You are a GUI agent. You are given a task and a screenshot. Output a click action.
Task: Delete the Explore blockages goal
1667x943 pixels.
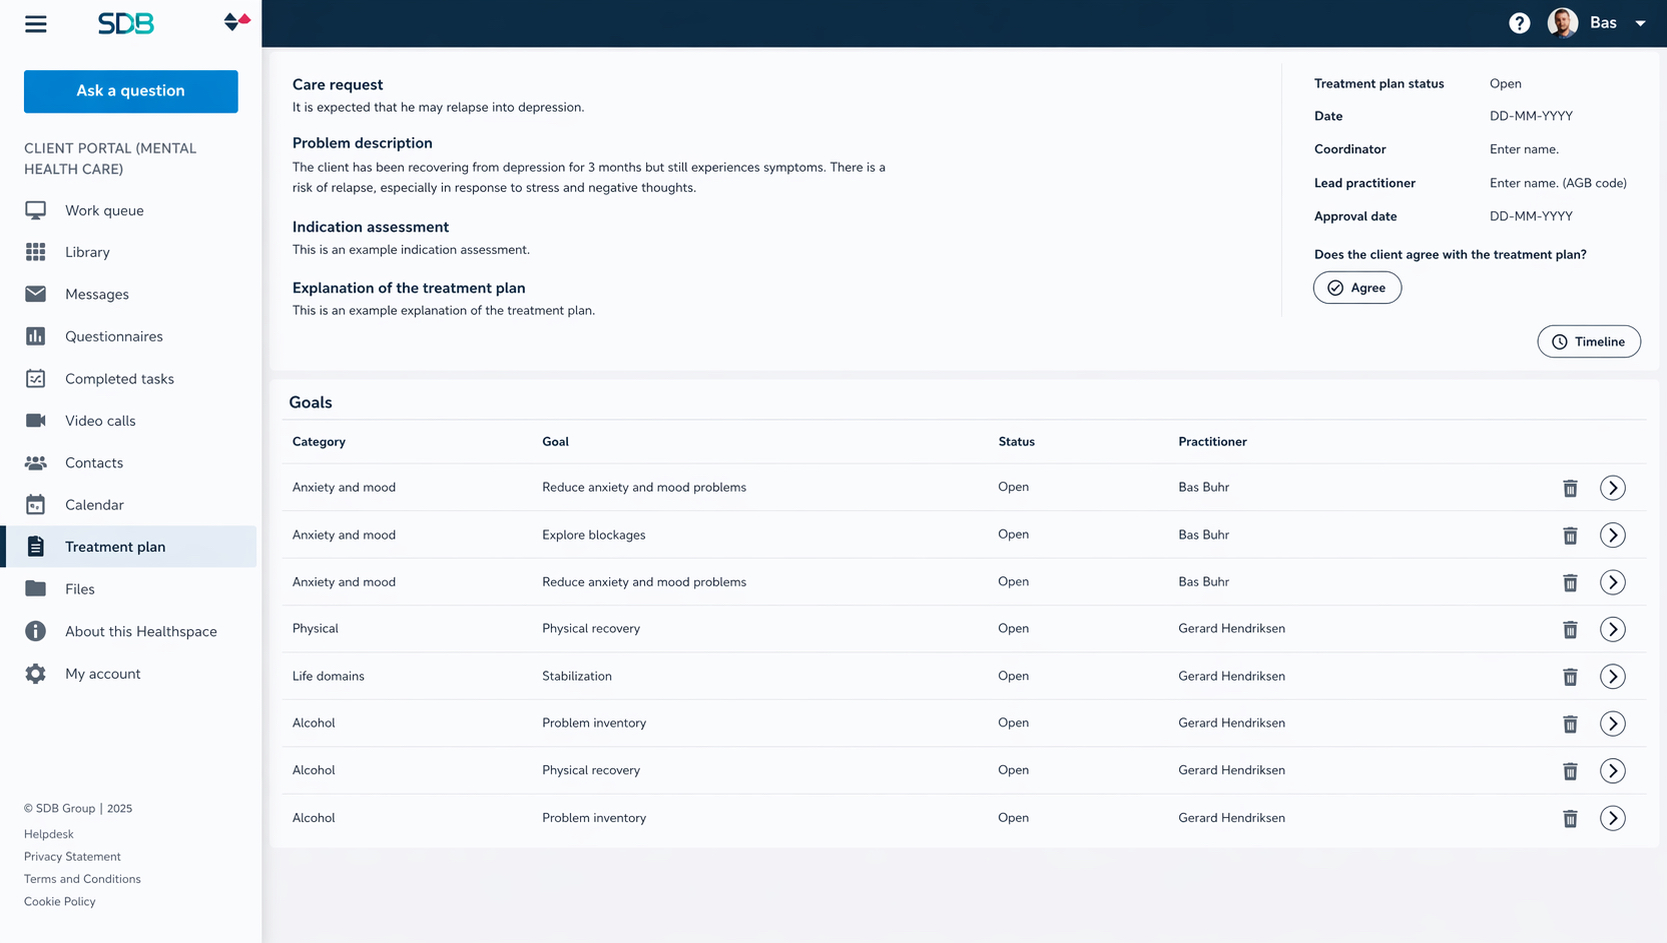coord(1570,536)
